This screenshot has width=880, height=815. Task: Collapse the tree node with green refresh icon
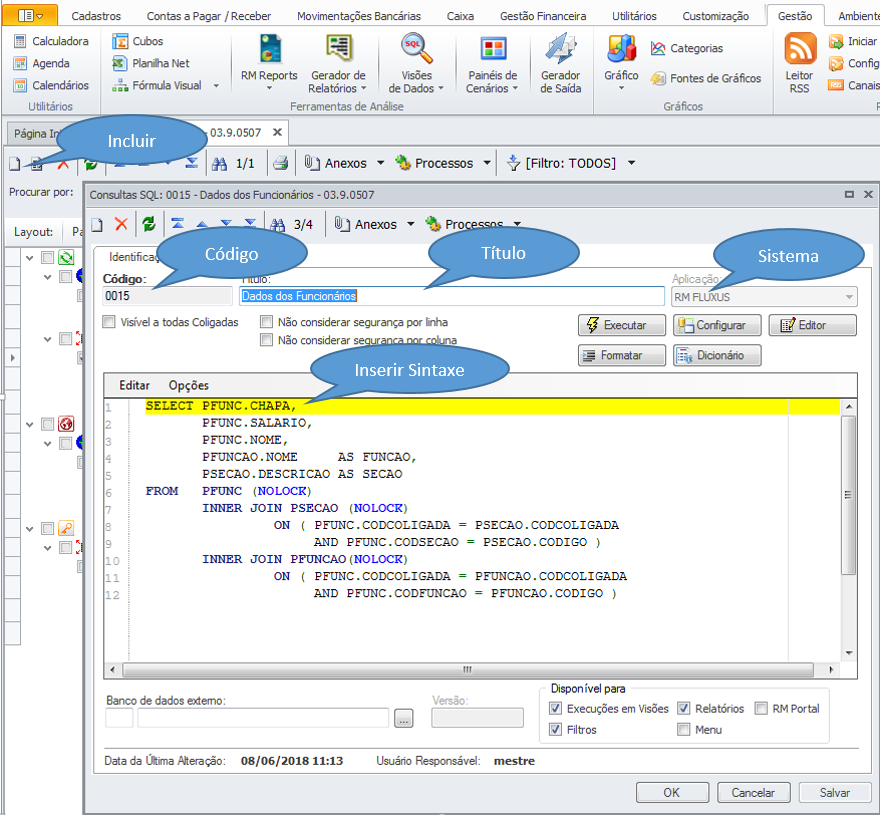30,258
